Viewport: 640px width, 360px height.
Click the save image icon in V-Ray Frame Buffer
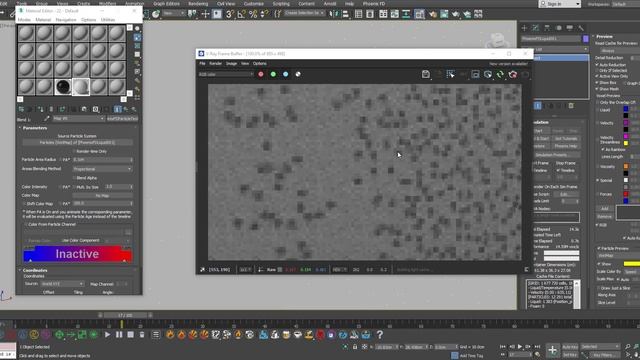426,74
